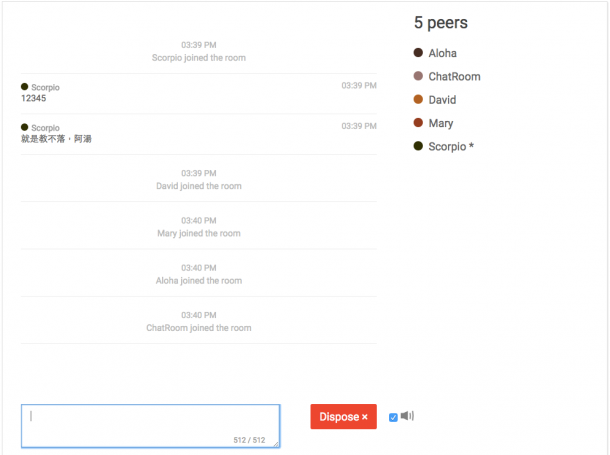Pick Mary in the peers list
The height and width of the screenshot is (455, 610).
(x=440, y=123)
